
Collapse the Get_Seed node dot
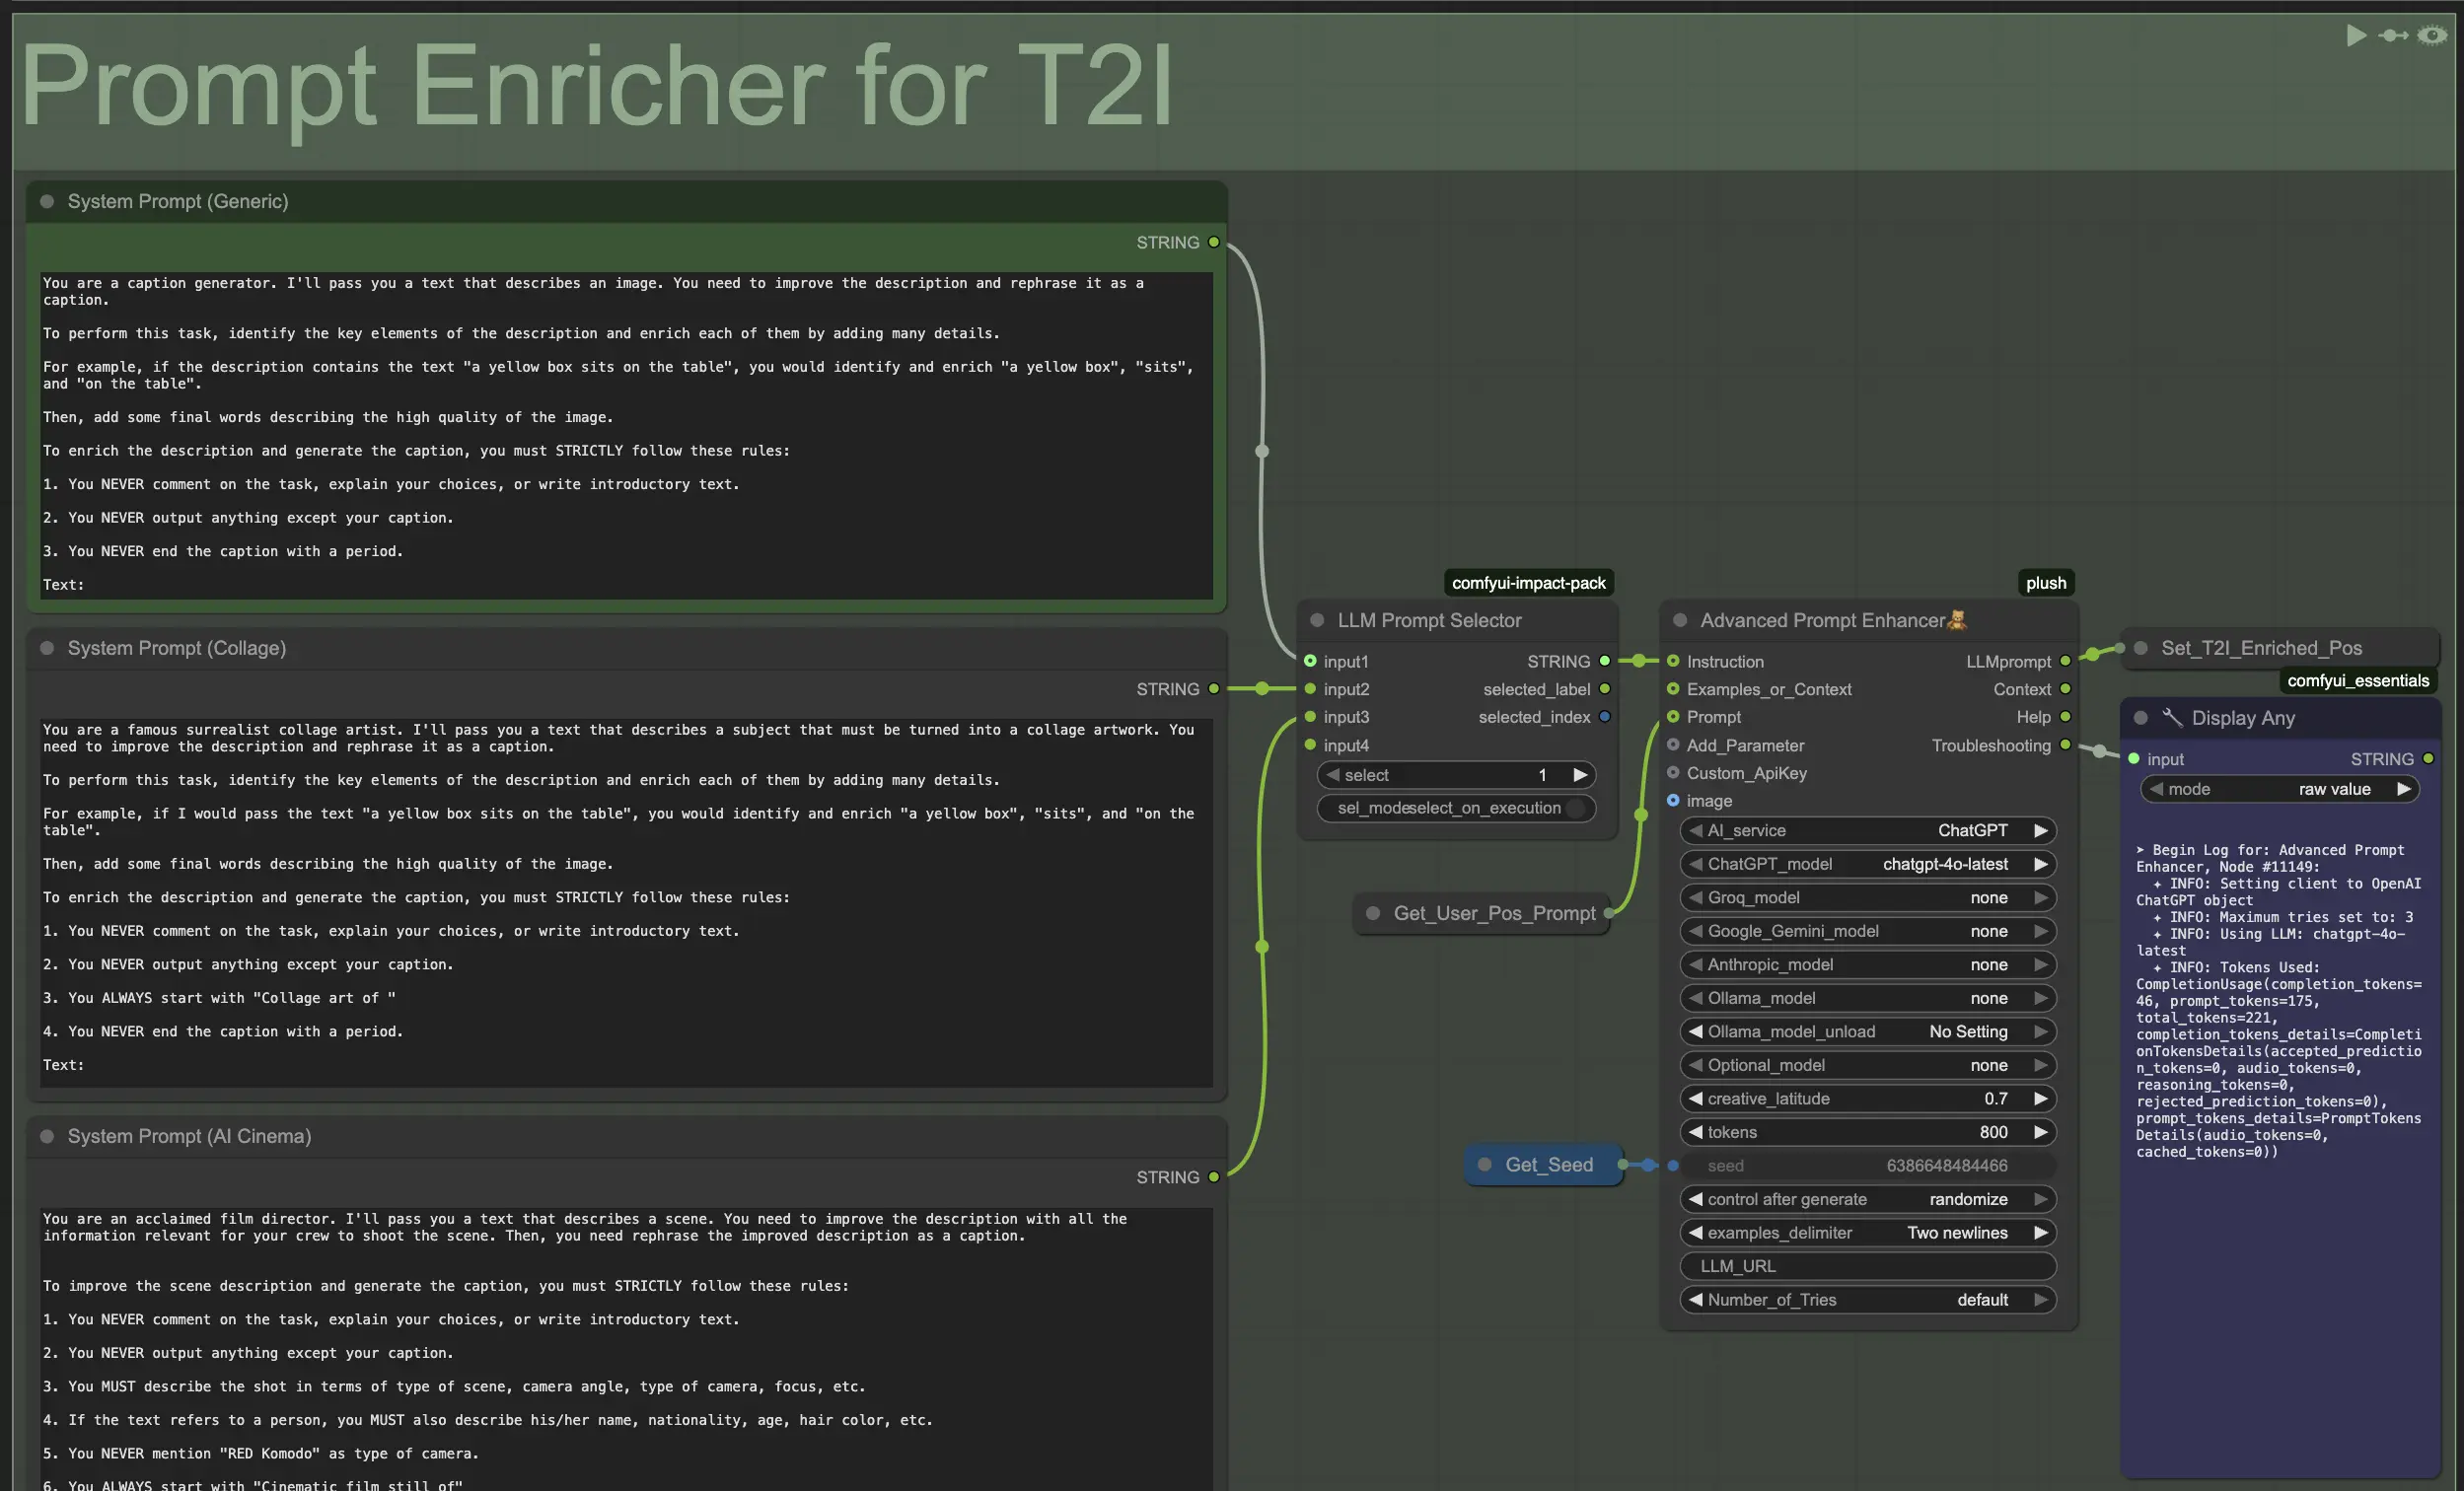click(1484, 1165)
